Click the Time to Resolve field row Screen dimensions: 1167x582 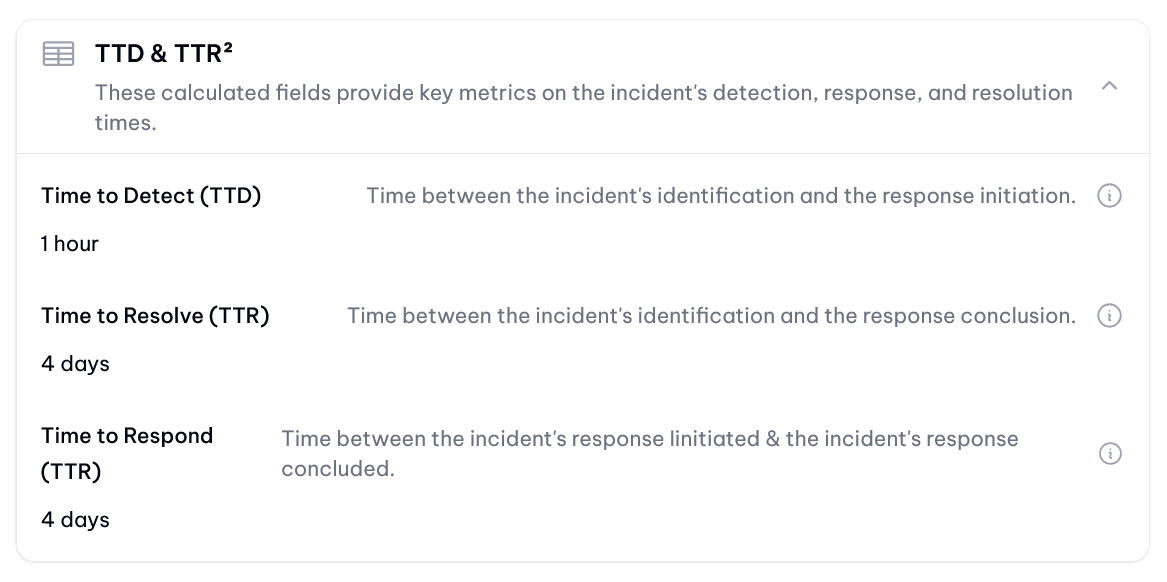583,339
